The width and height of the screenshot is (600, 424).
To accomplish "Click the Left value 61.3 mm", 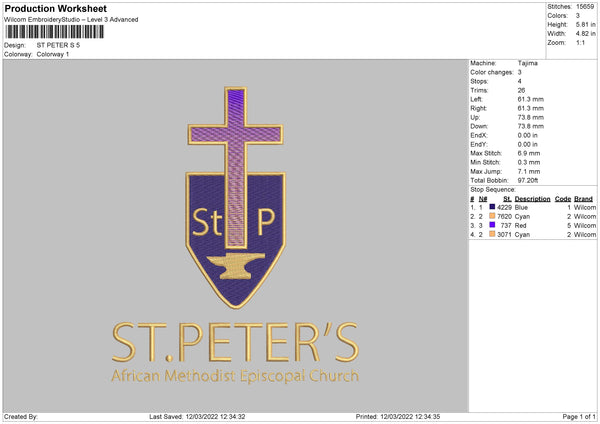I will point(530,99).
